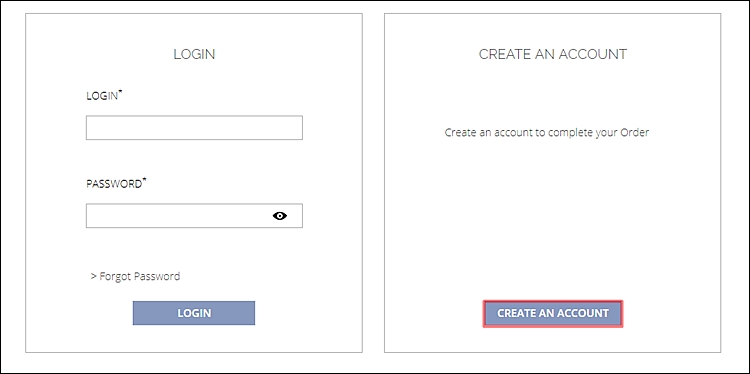Show password using the eye icon
The image size is (750, 374).
[280, 216]
